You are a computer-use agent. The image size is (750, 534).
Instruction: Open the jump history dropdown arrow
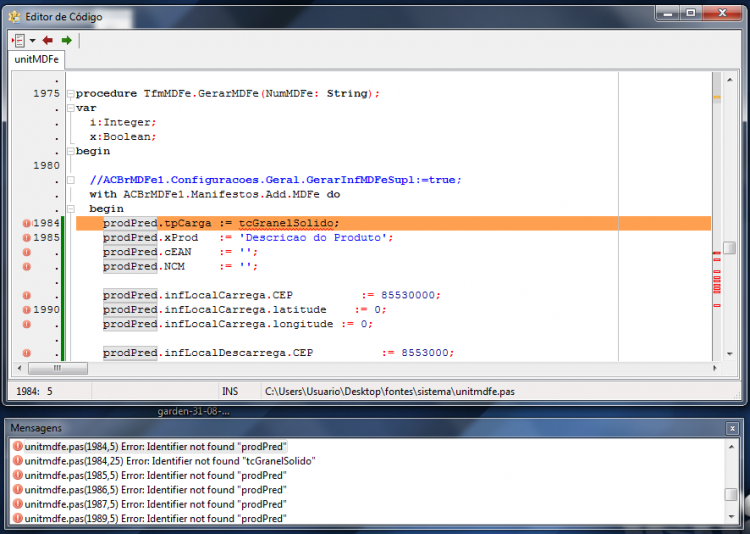point(33,41)
